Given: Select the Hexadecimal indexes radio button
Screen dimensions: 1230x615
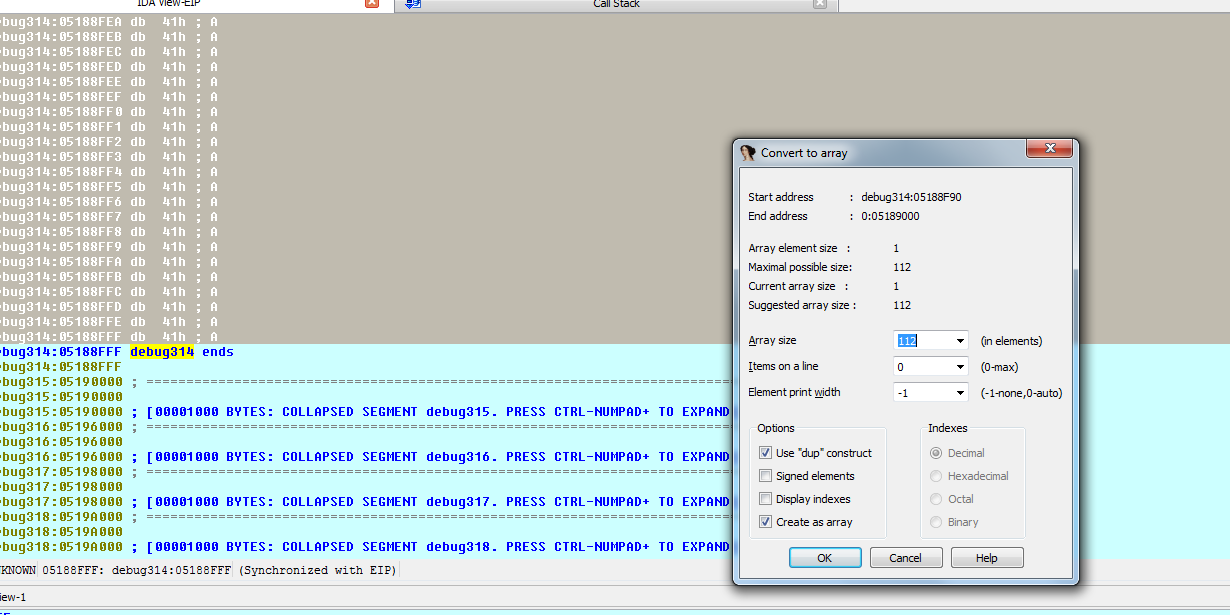Looking at the screenshot, I should [x=937, y=476].
